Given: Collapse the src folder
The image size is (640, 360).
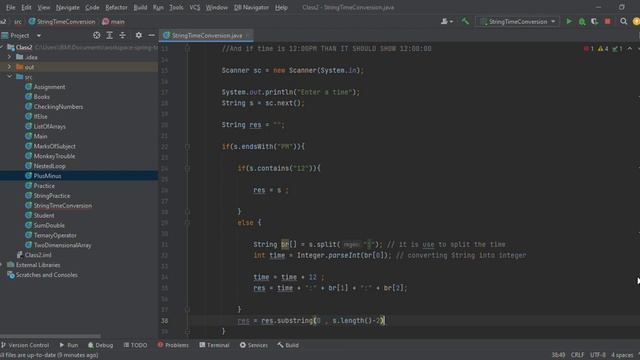Looking at the screenshot, I should [9, 77].
